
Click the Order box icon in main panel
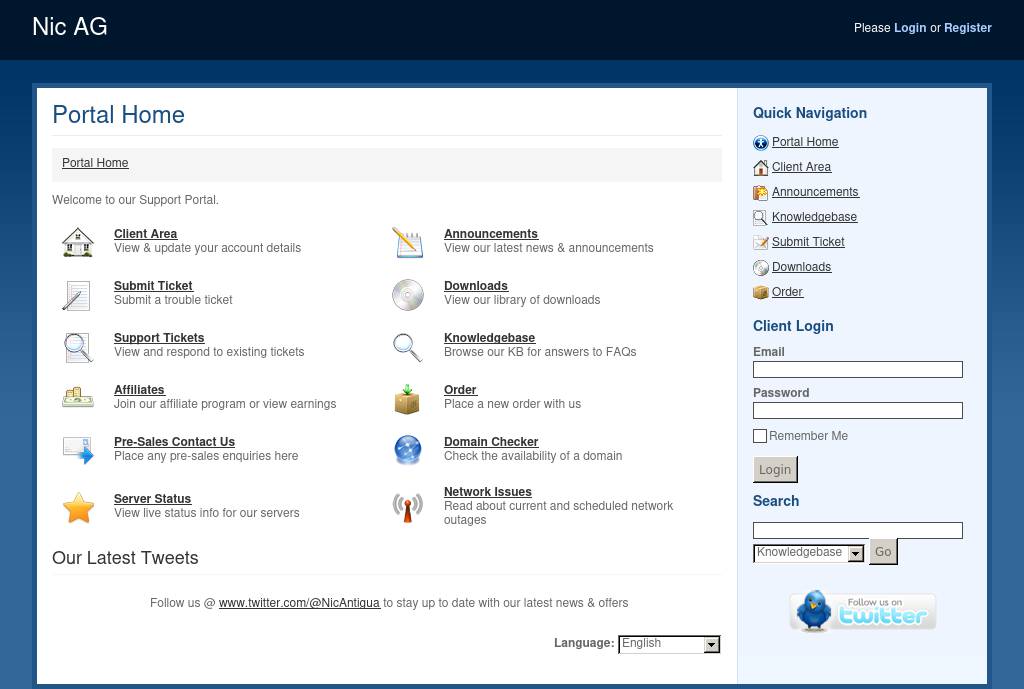pyautogui.click(x=407, y=399)
